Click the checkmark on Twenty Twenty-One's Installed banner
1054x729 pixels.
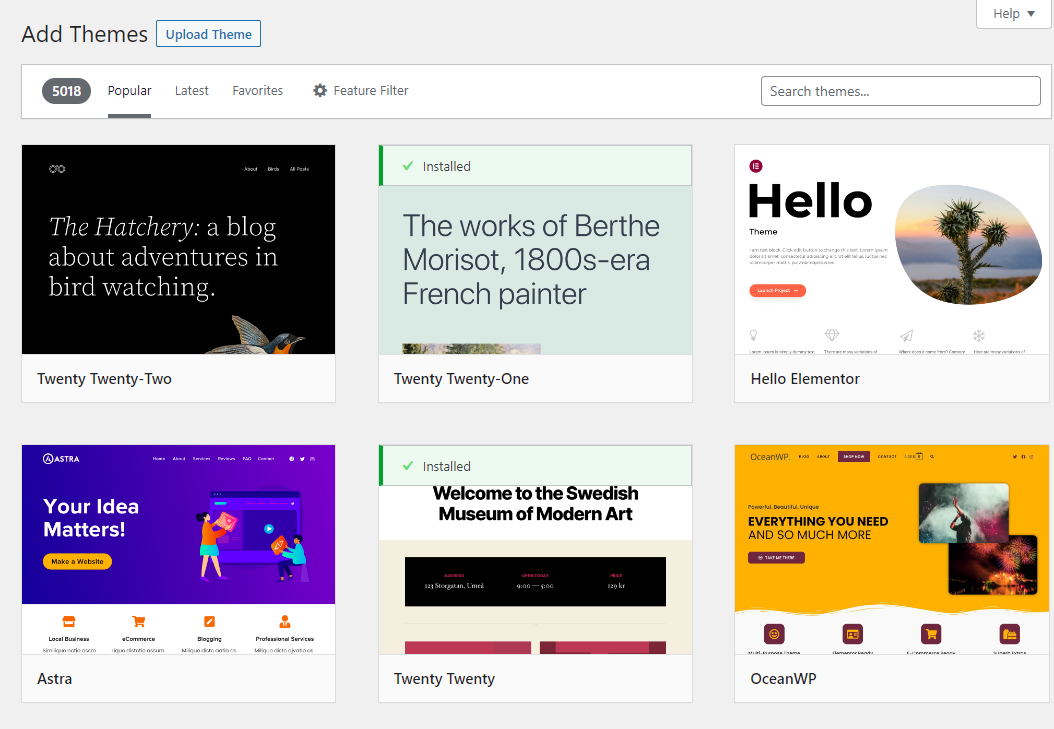point(408,166)
